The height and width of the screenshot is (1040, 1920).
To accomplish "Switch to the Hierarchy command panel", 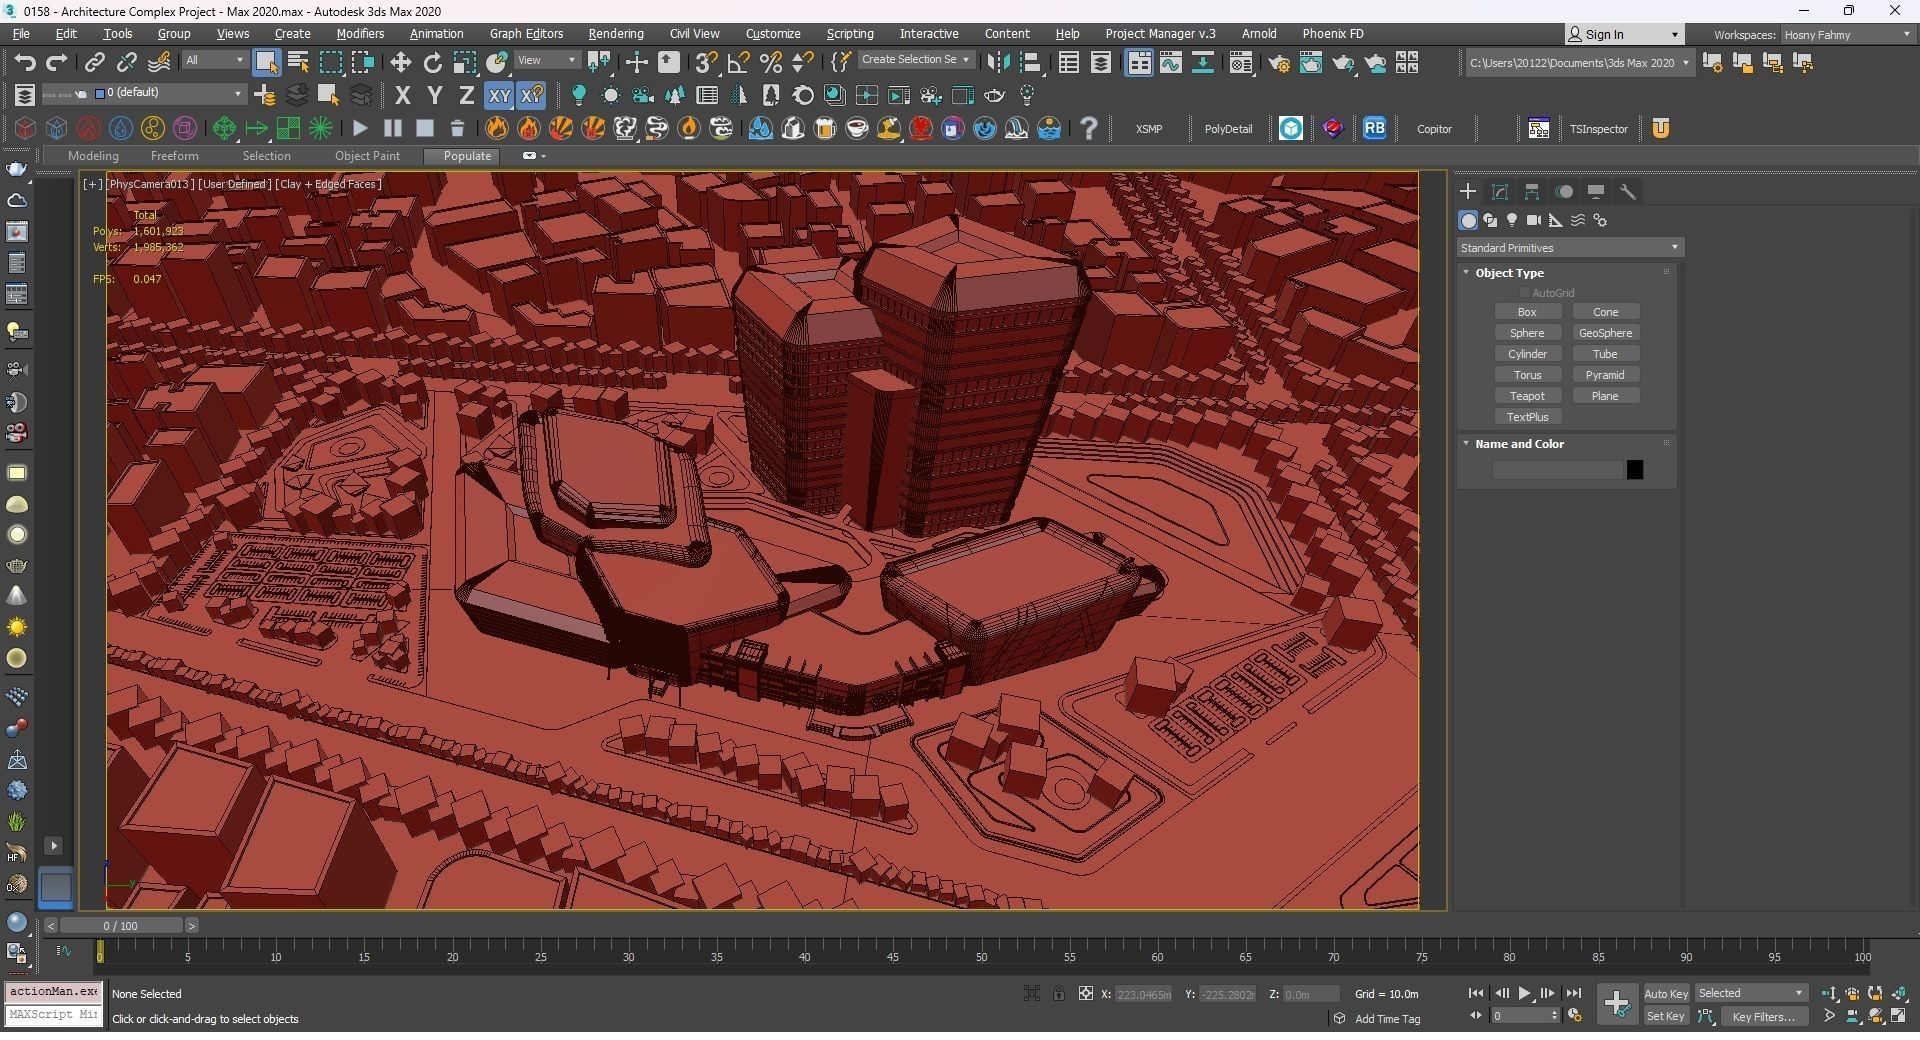I will coord(1532,192).
